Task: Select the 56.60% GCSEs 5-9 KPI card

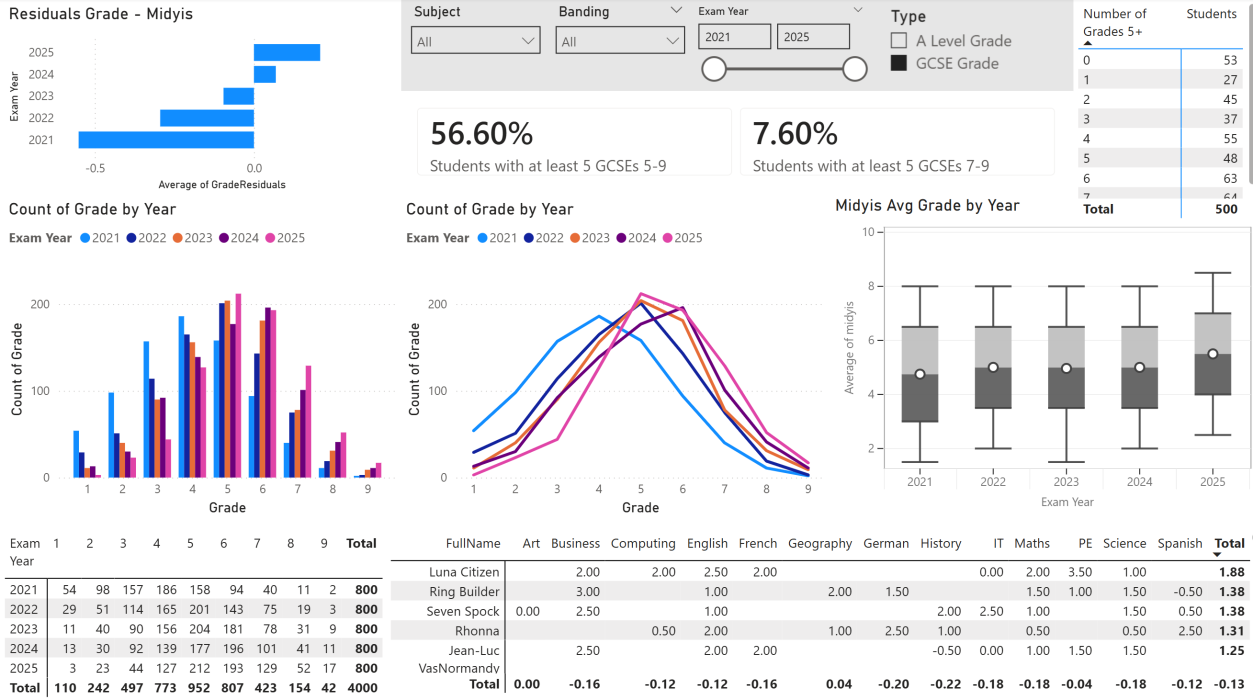Action: point(574,140)
